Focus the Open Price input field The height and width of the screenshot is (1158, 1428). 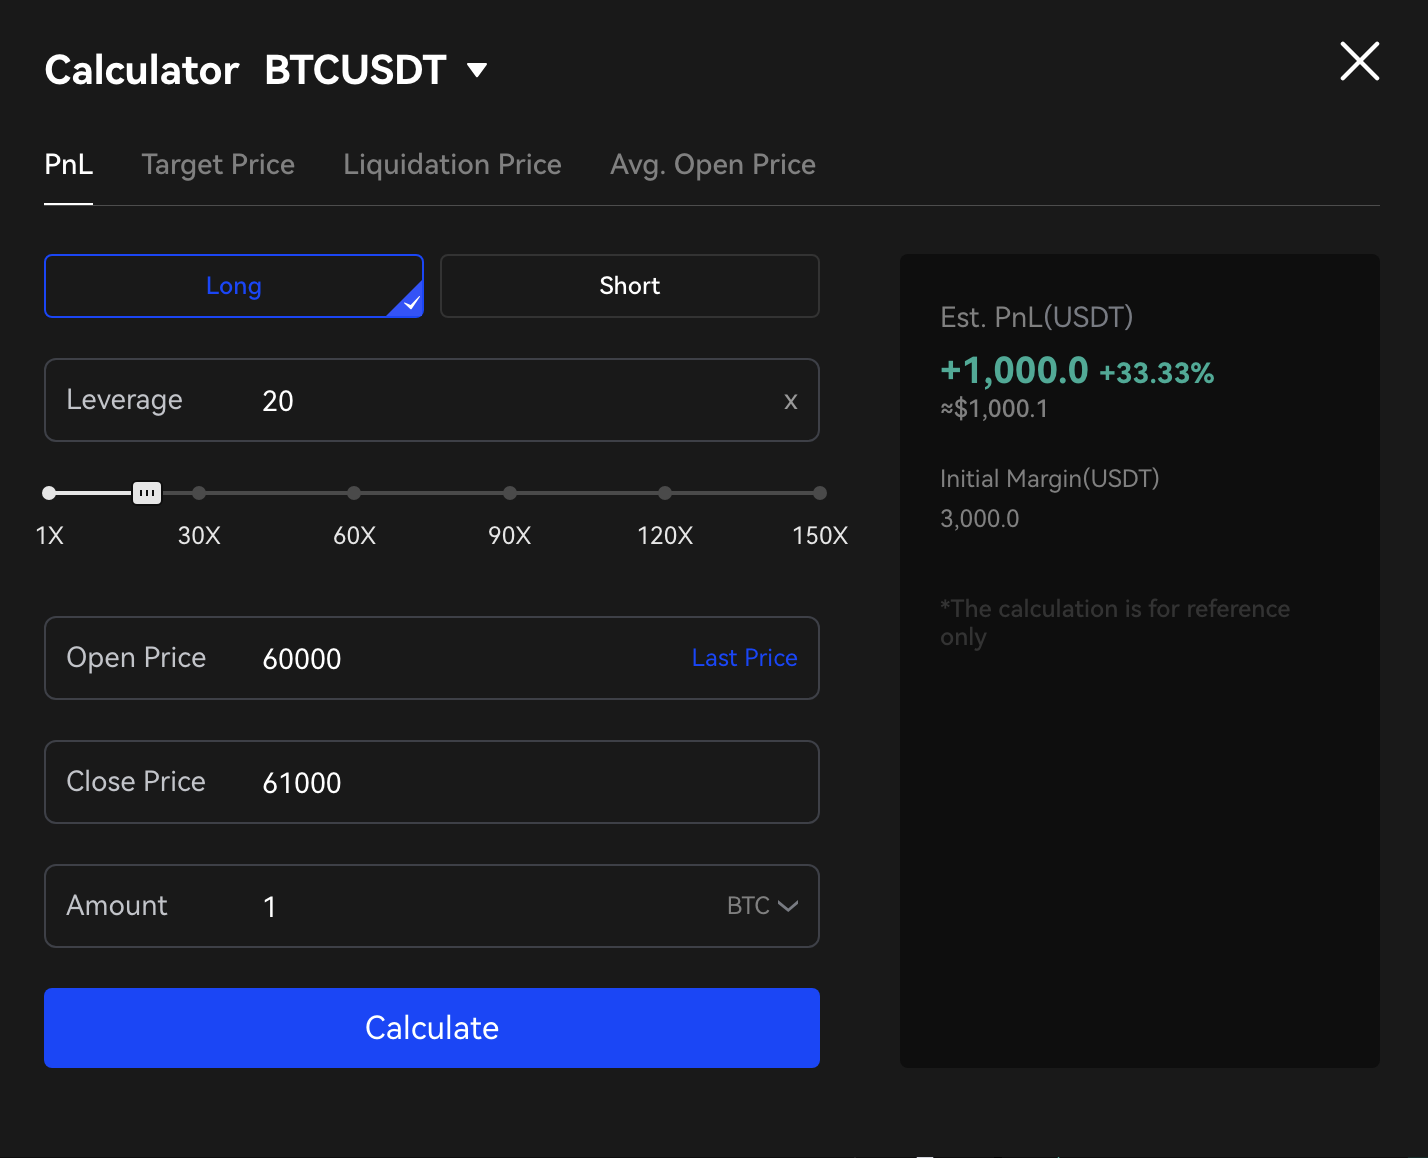(x=460, y=659)
